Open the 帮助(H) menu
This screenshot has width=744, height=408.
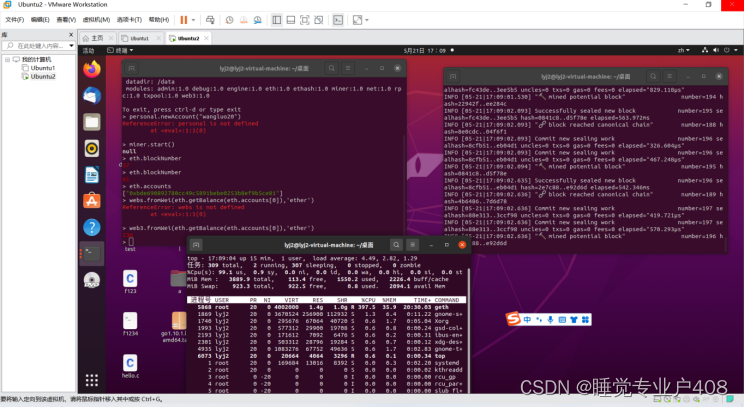(158, 20)
